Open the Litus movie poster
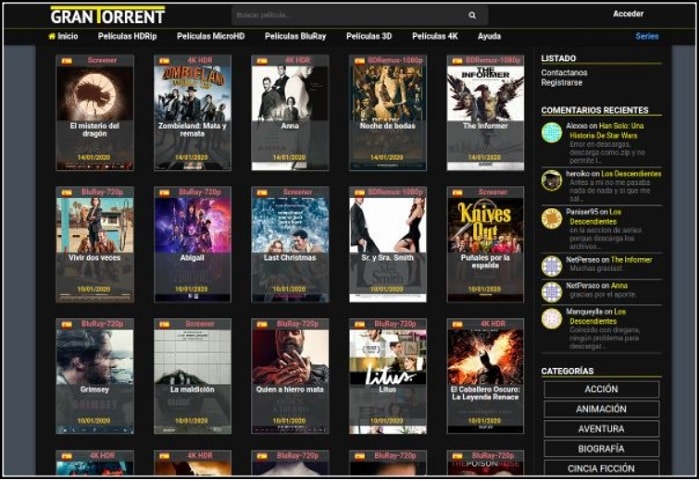Viewport: 700px width, 481px height. [x=388, y=376]
